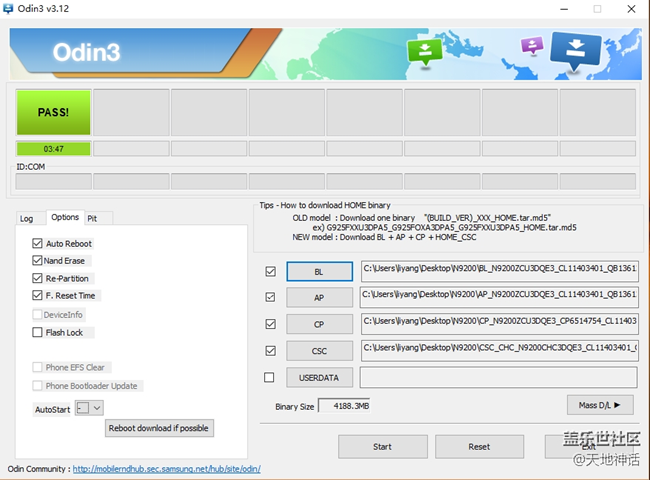Click the Odin3 logo in banner
Screen dimensions: 650x480
click(x=86, y=52)
